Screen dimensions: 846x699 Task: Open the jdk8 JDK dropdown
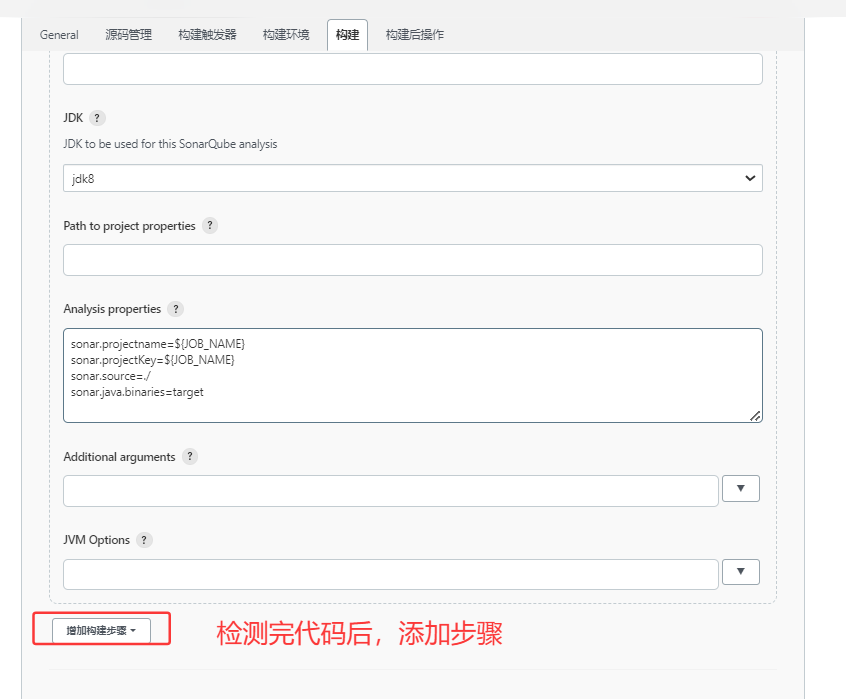413,178
